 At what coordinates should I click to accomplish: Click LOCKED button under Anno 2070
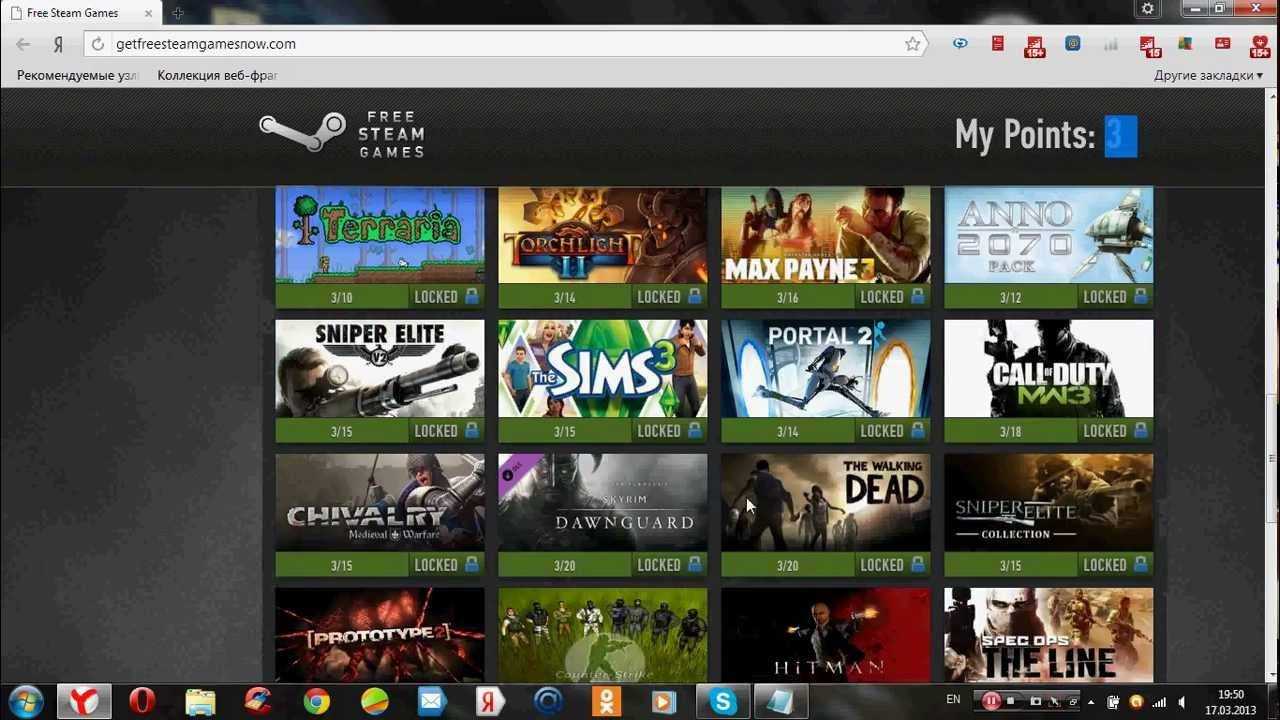coord(1116,296)
